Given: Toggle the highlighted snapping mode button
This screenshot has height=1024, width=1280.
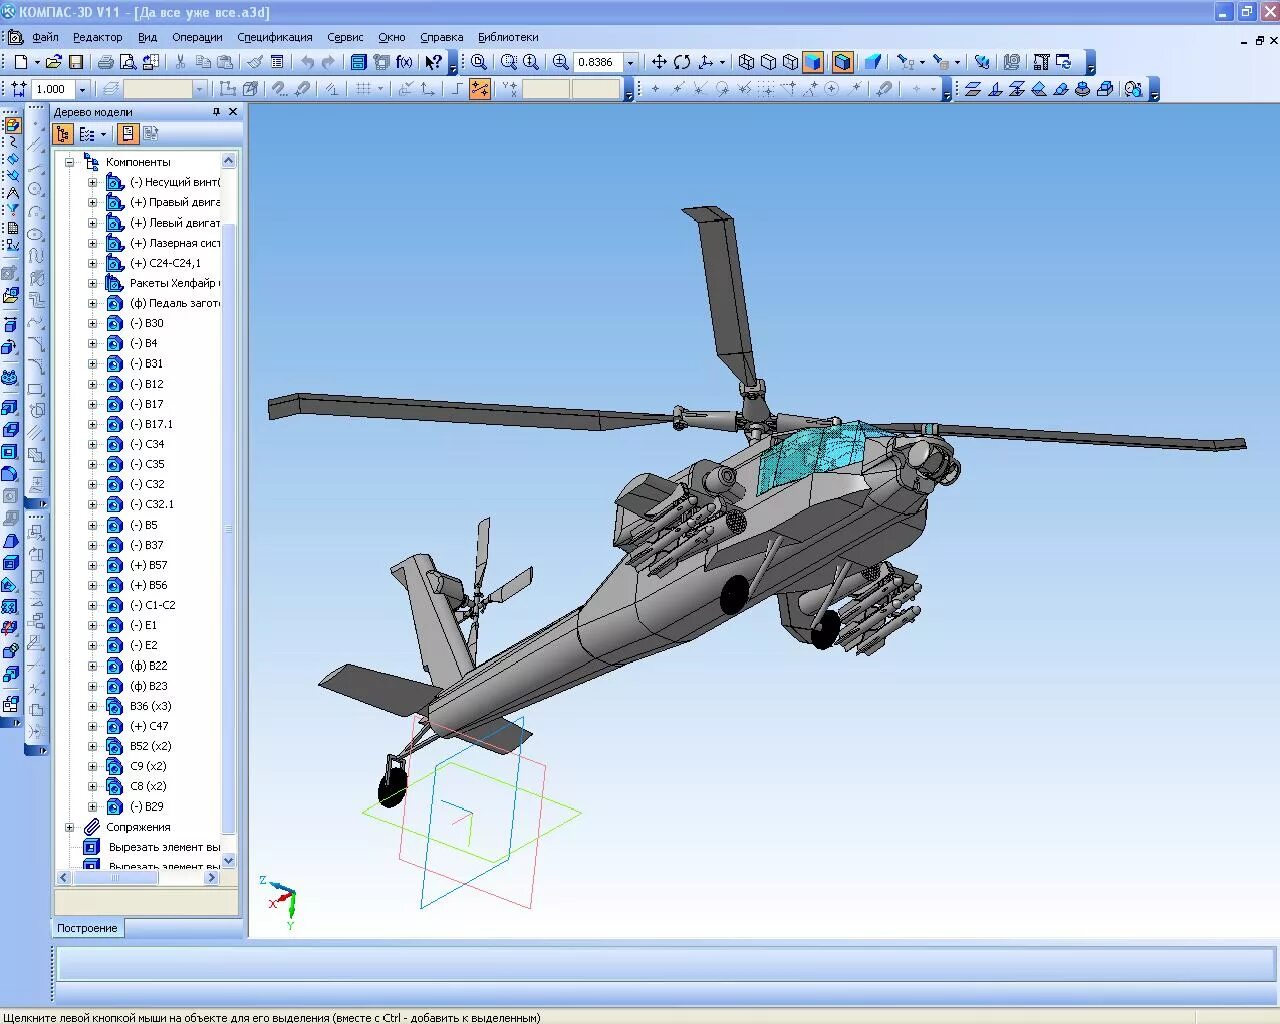Looking at the screenshot, I should 480,89.
